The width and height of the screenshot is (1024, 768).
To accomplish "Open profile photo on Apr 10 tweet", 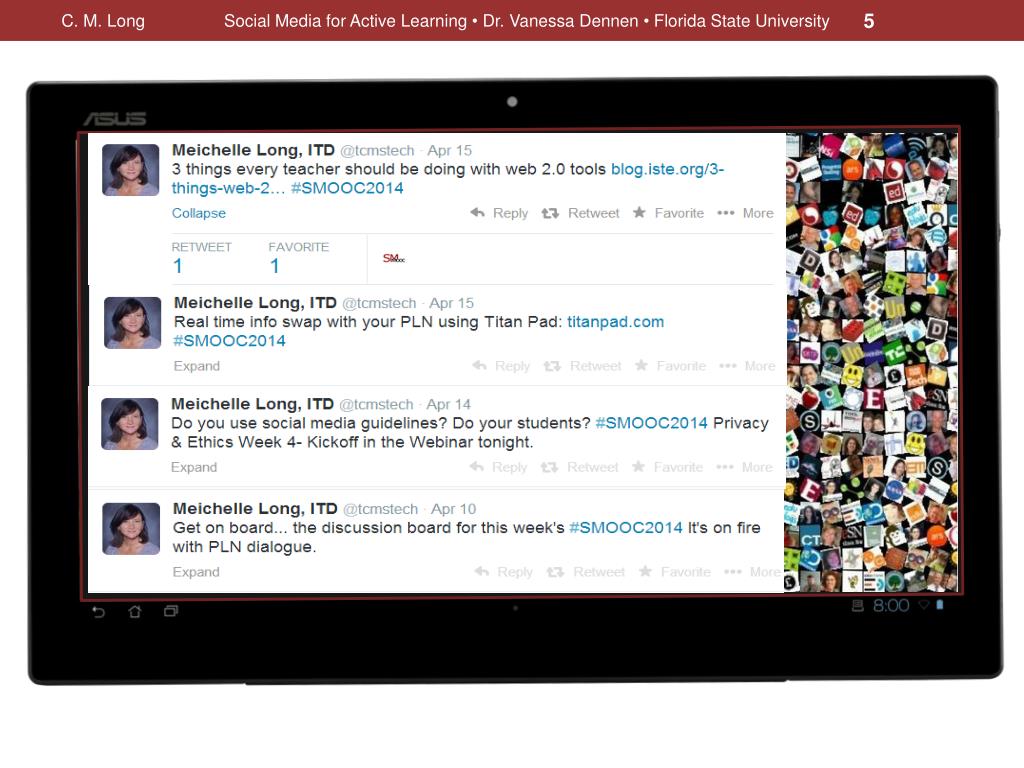I will [131, 528].
